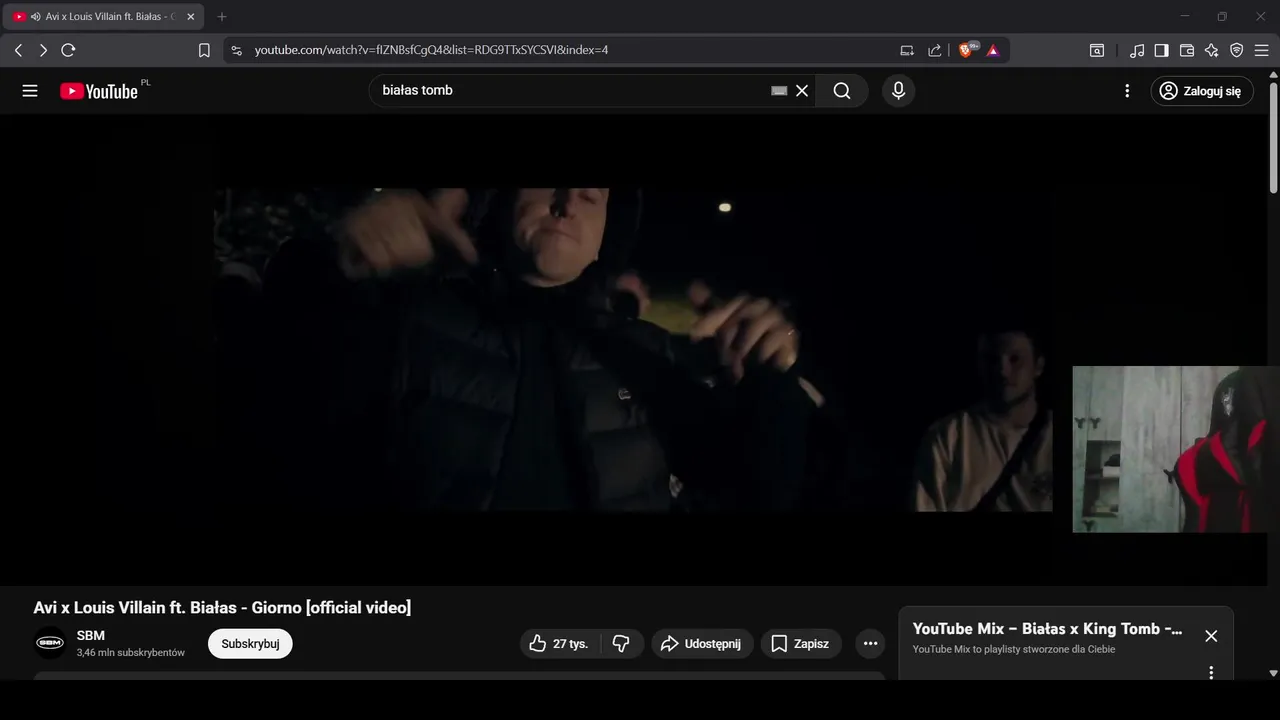Mute the tab via its speaker icon
Image resolution: width=1280 pixels, height=720 pixels.
click(x=36, y=17)
